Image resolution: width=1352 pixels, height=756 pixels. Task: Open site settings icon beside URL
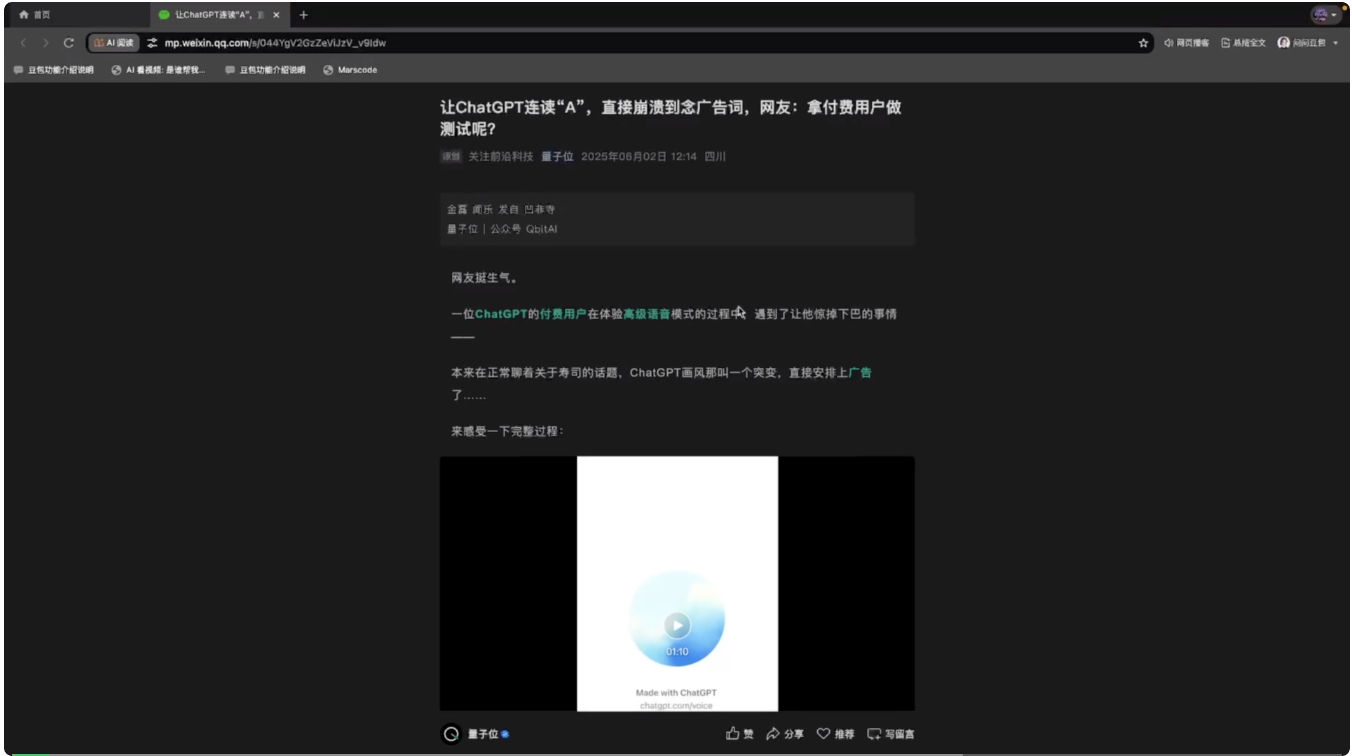pos(153,43)
